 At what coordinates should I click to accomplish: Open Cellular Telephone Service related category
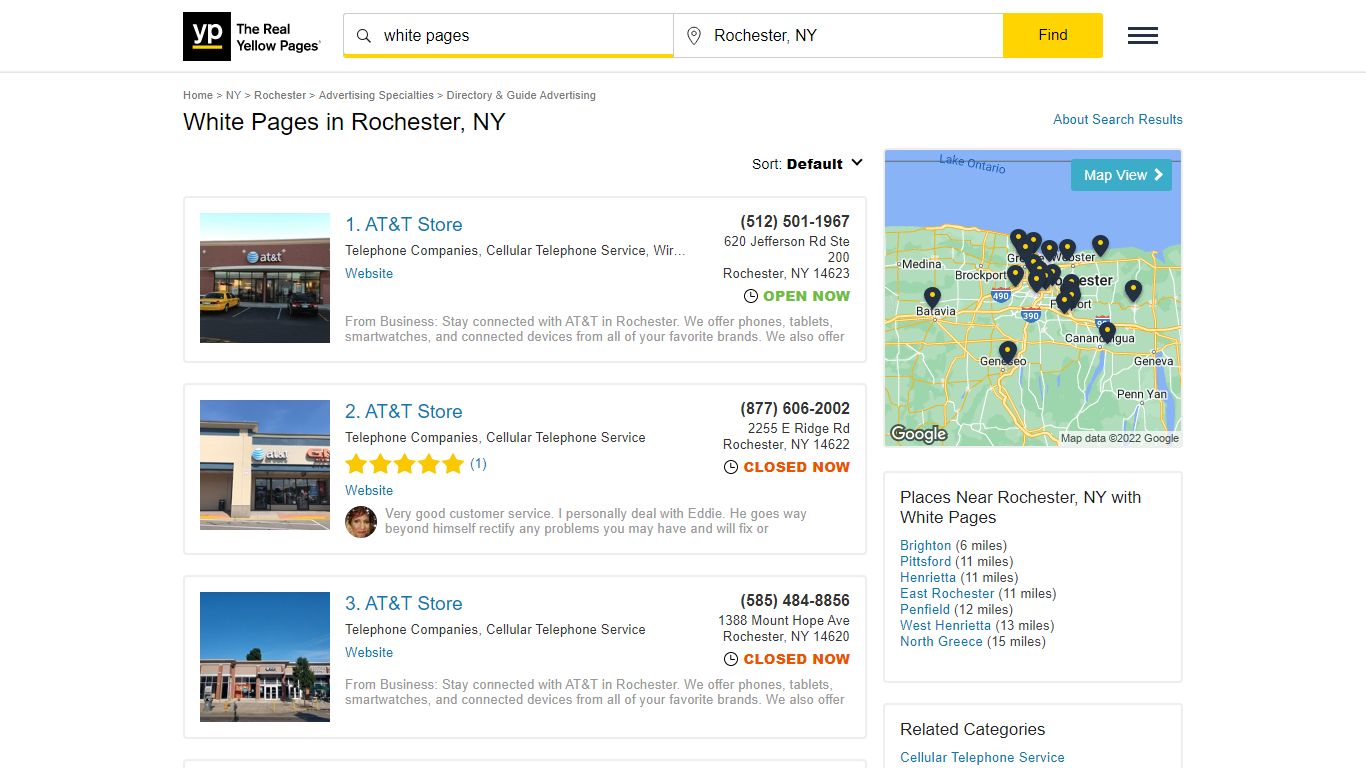pos(982,758)
